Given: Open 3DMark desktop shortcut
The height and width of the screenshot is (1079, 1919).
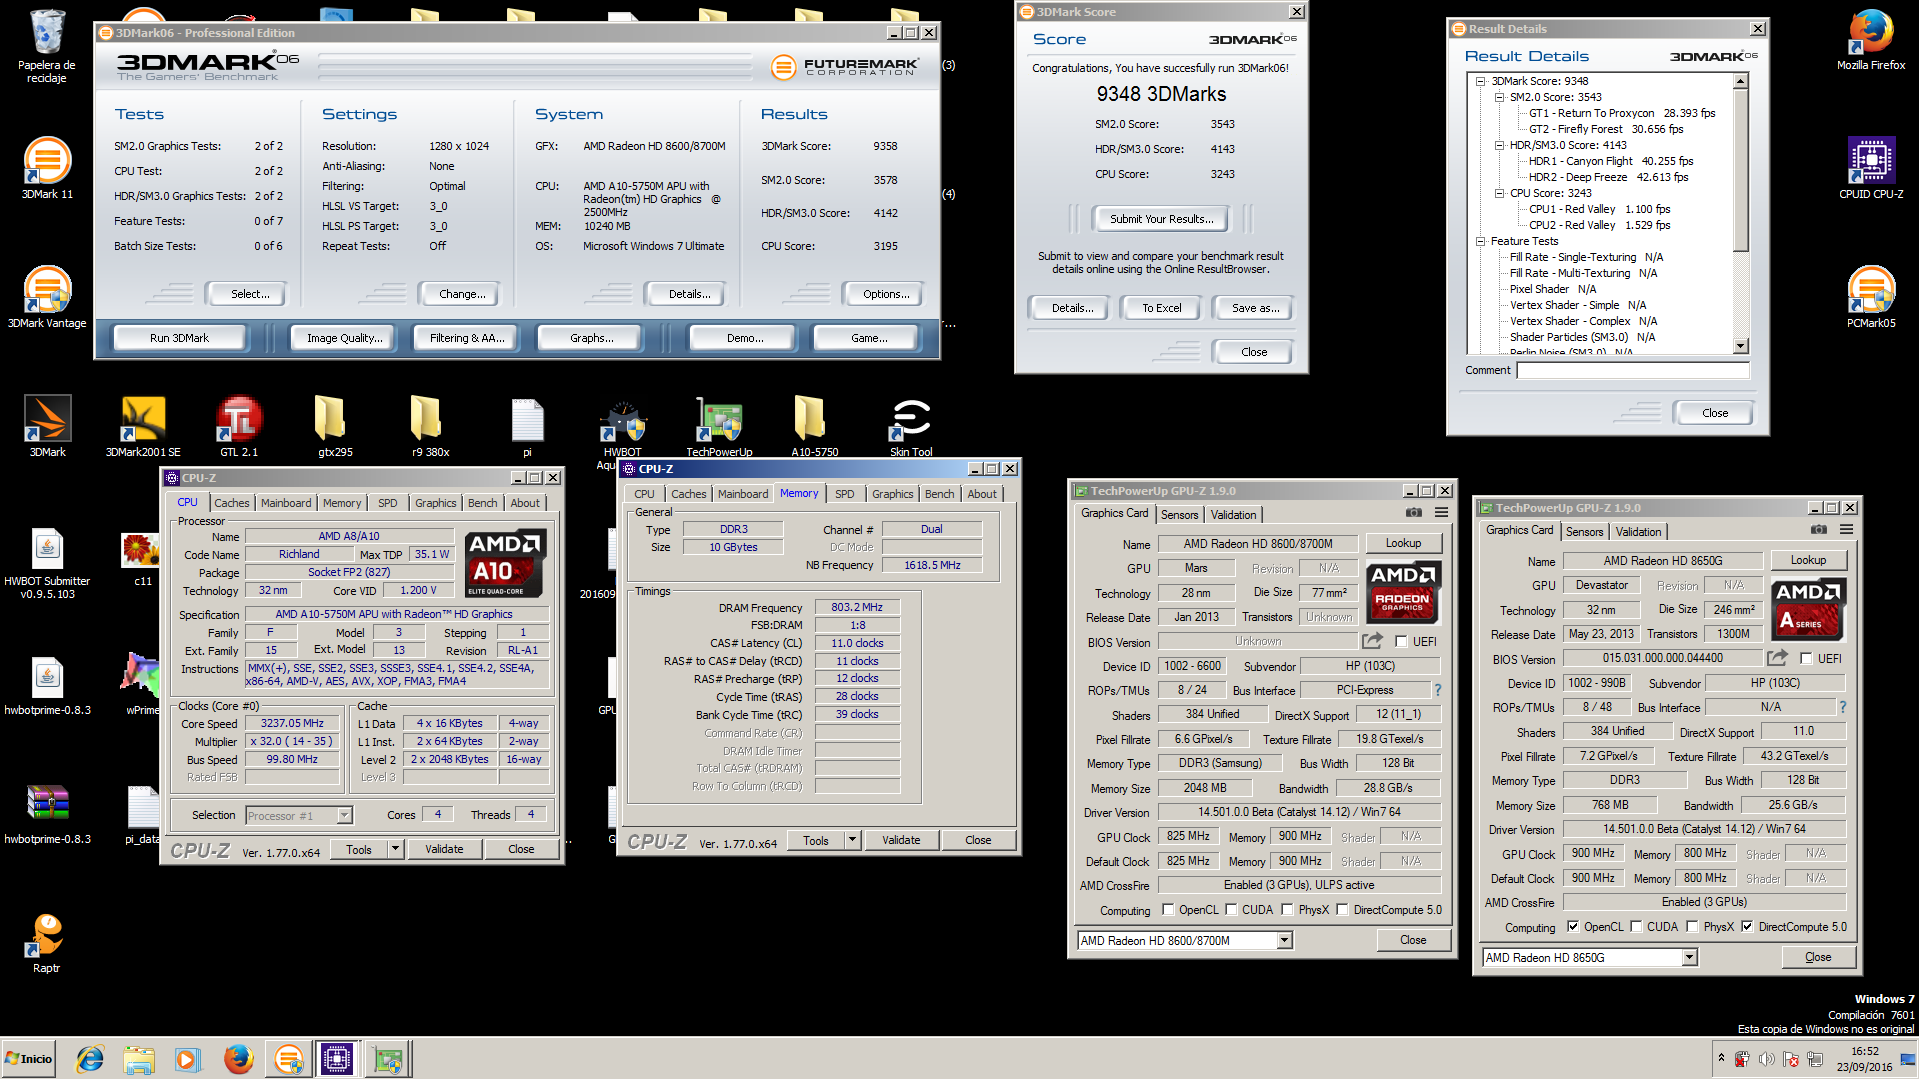Looking at the screenshot, I should click(47, 426).
